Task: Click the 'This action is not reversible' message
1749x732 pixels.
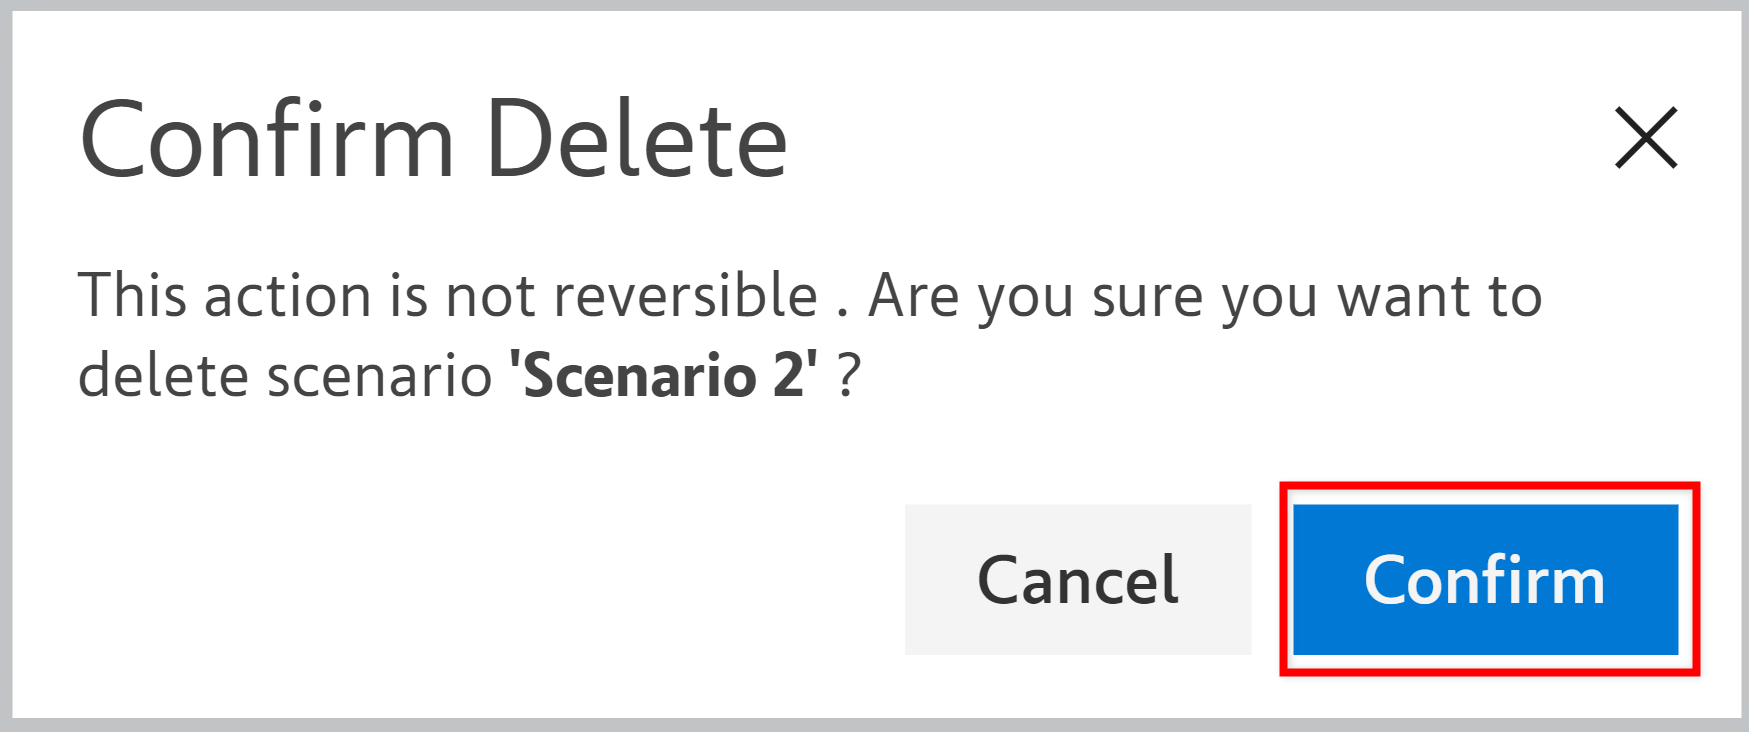Action: 448,296
